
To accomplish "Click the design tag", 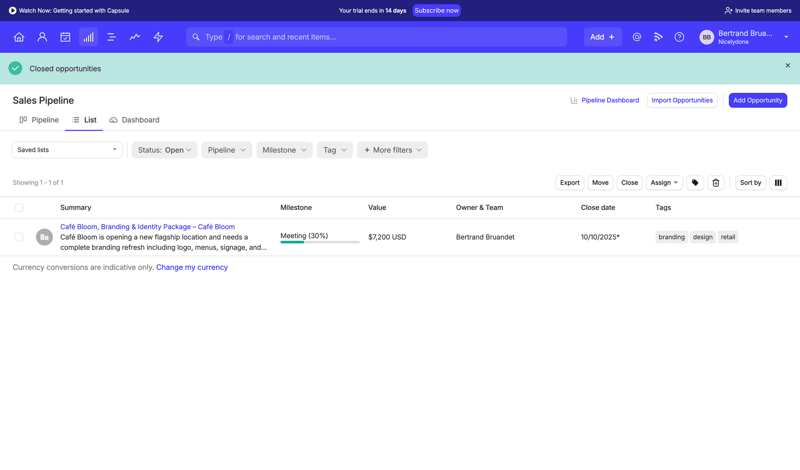I will tap(703, 237).
